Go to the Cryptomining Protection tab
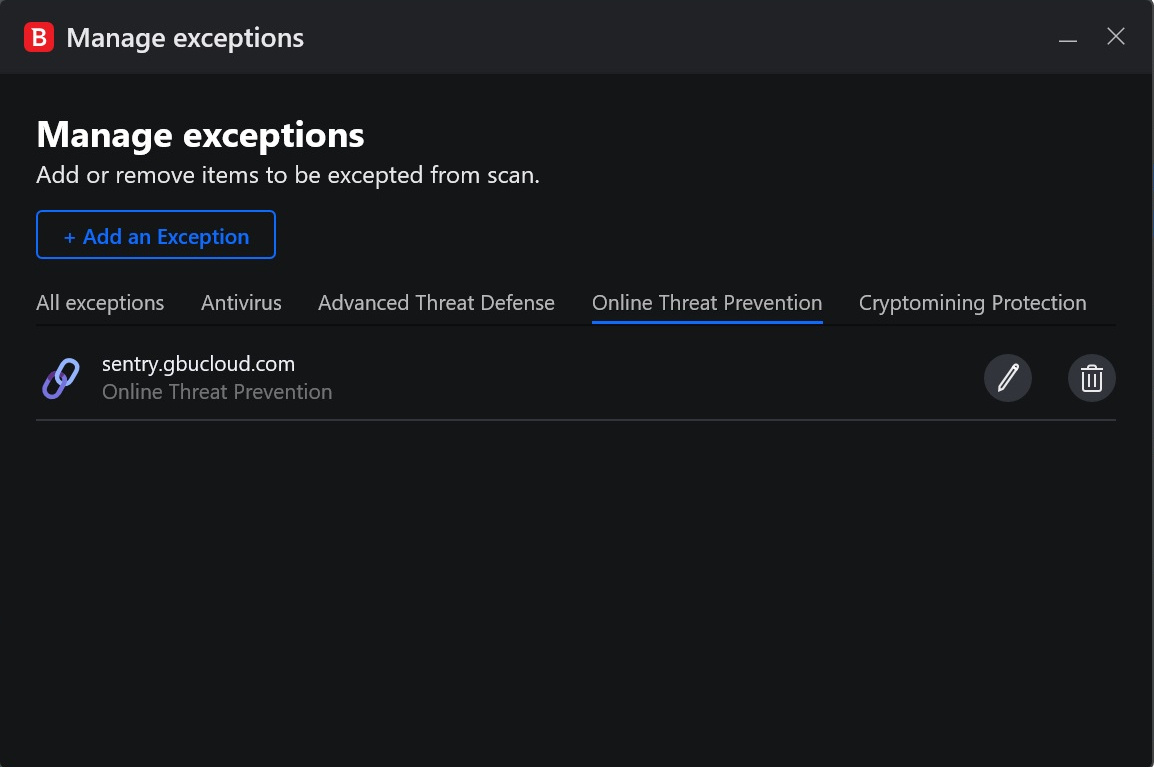This screenshot has height=767, width=1154. tap(972, 303)
